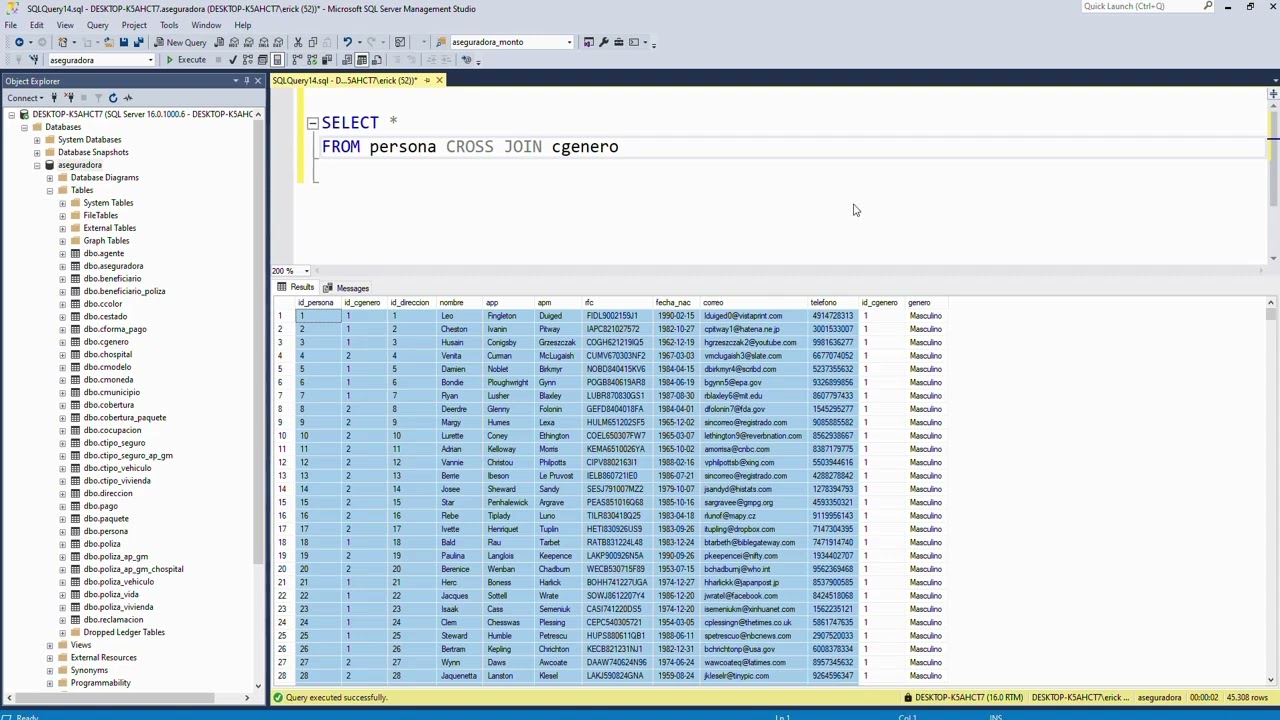The image size is (1280, 720).
Task: Click the Open File folder icon
Action: (109, 42)
